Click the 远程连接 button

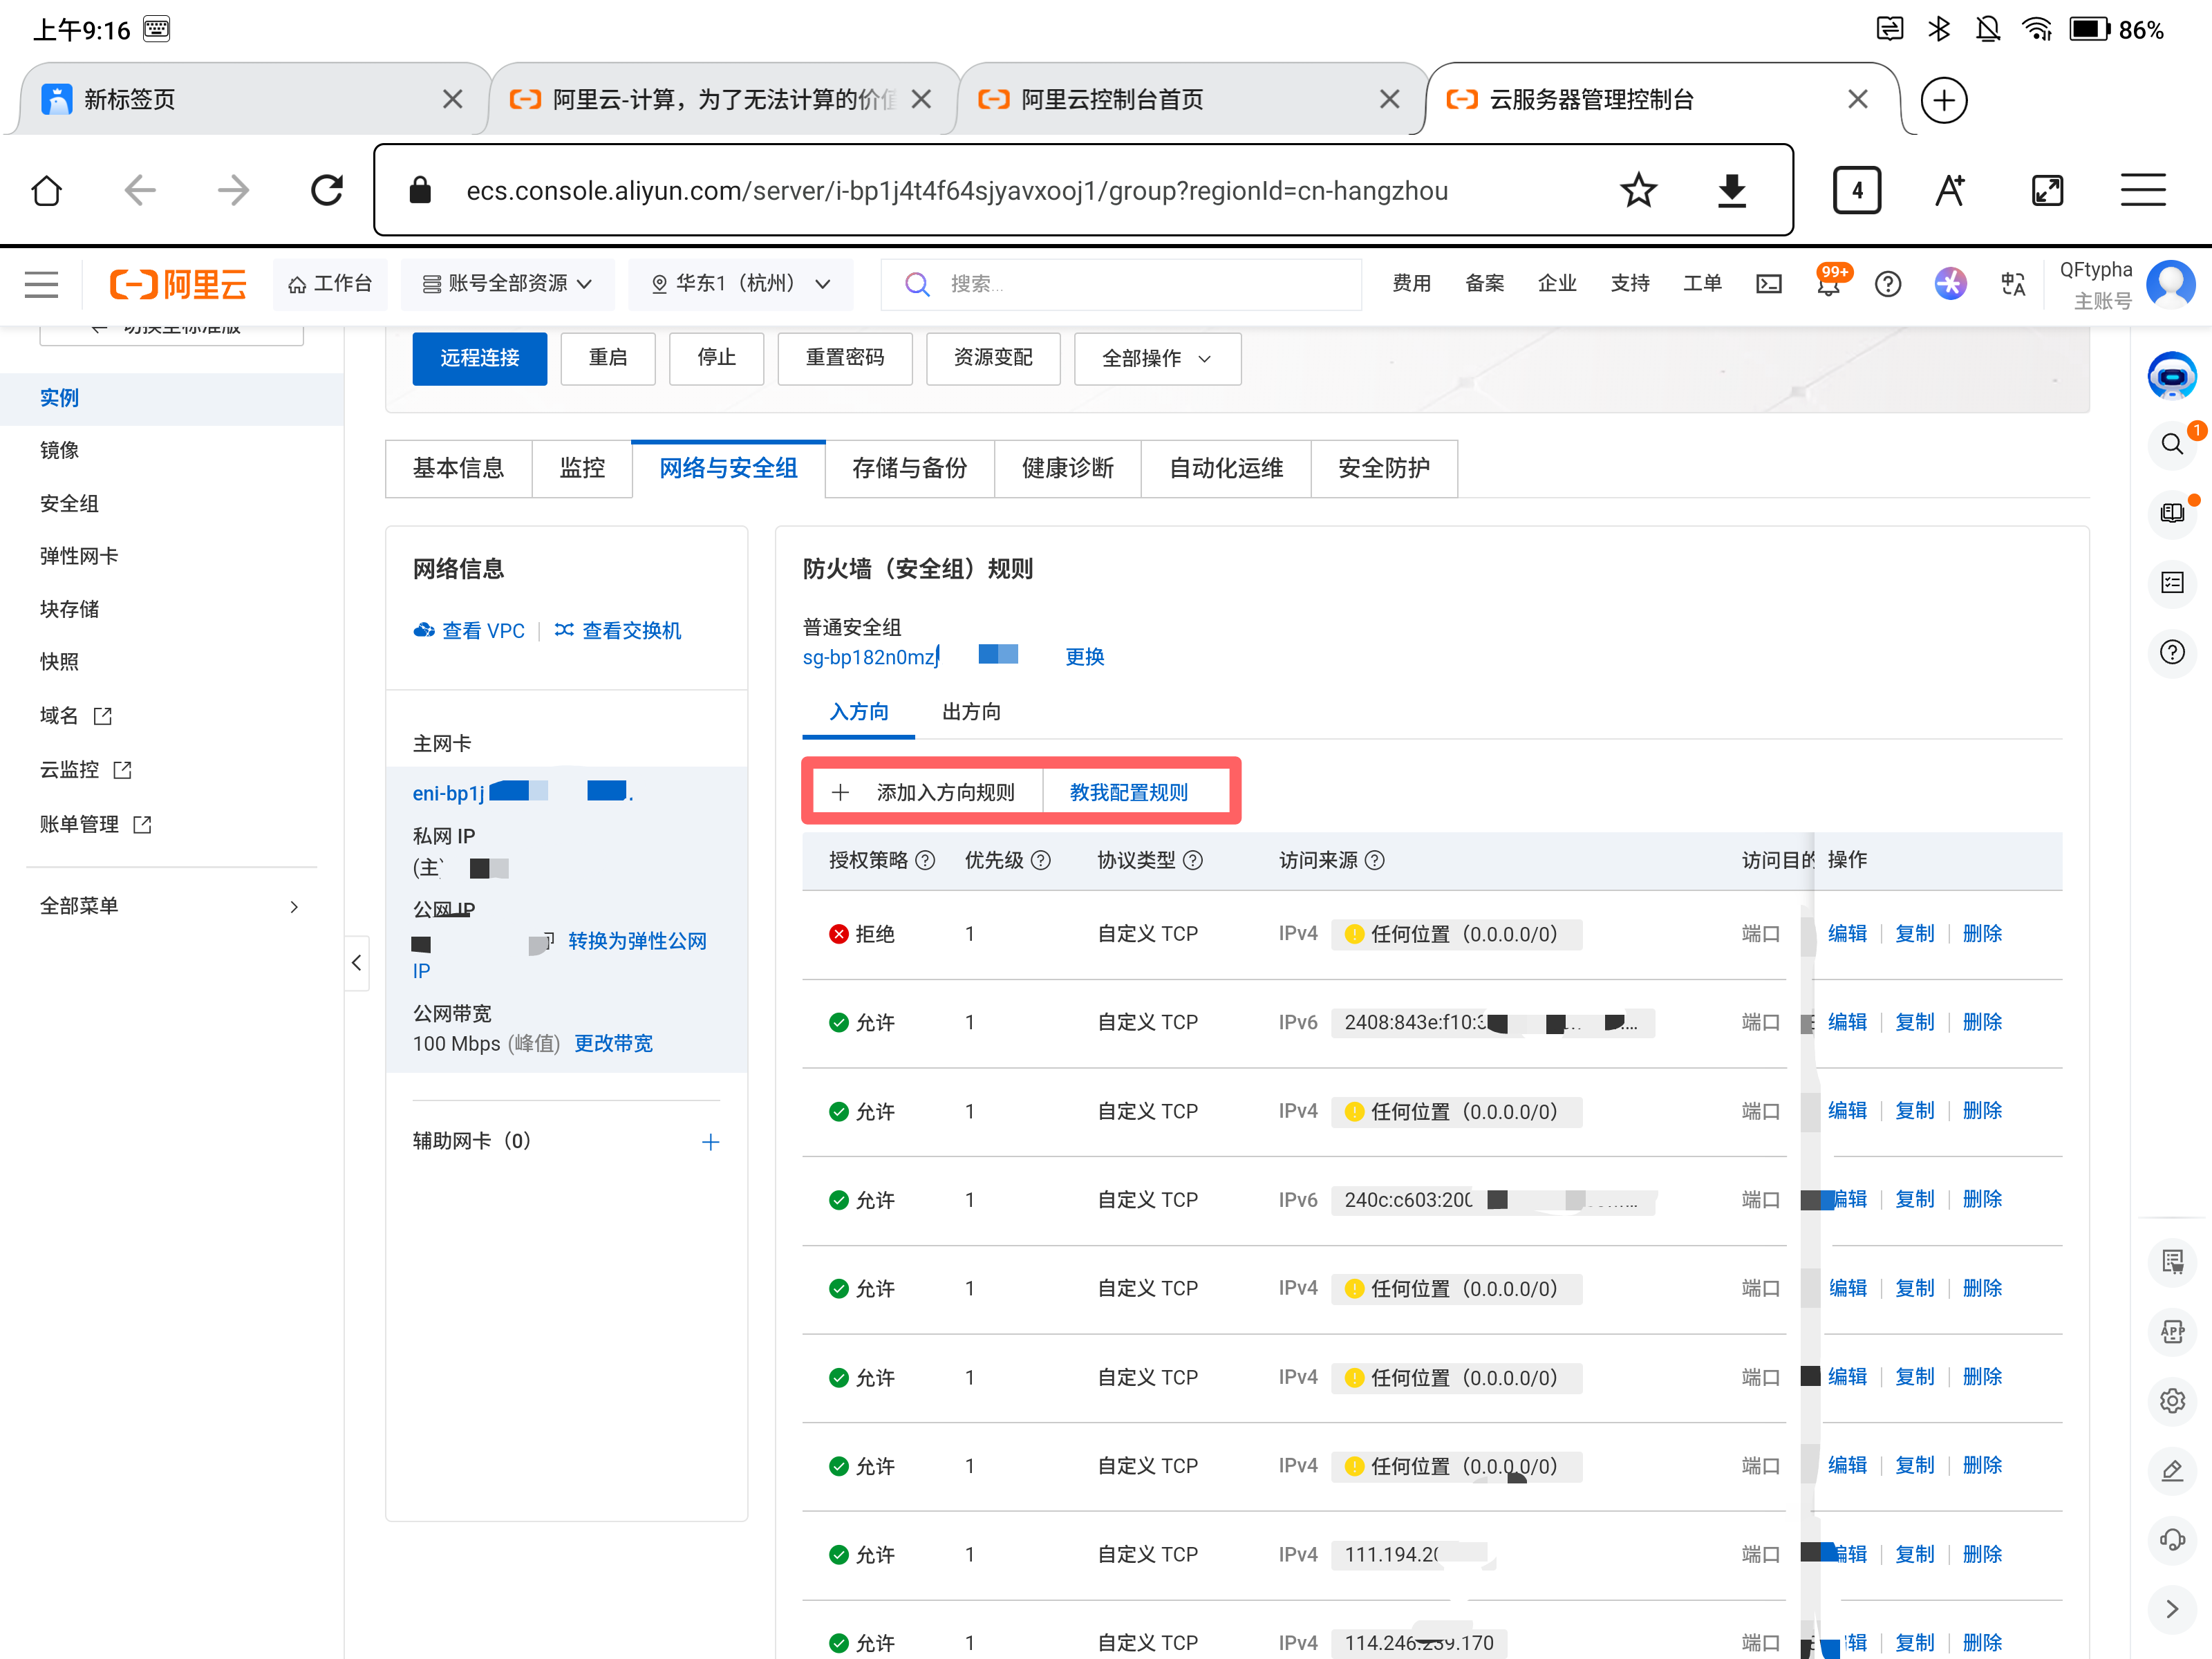click(479, 358)
